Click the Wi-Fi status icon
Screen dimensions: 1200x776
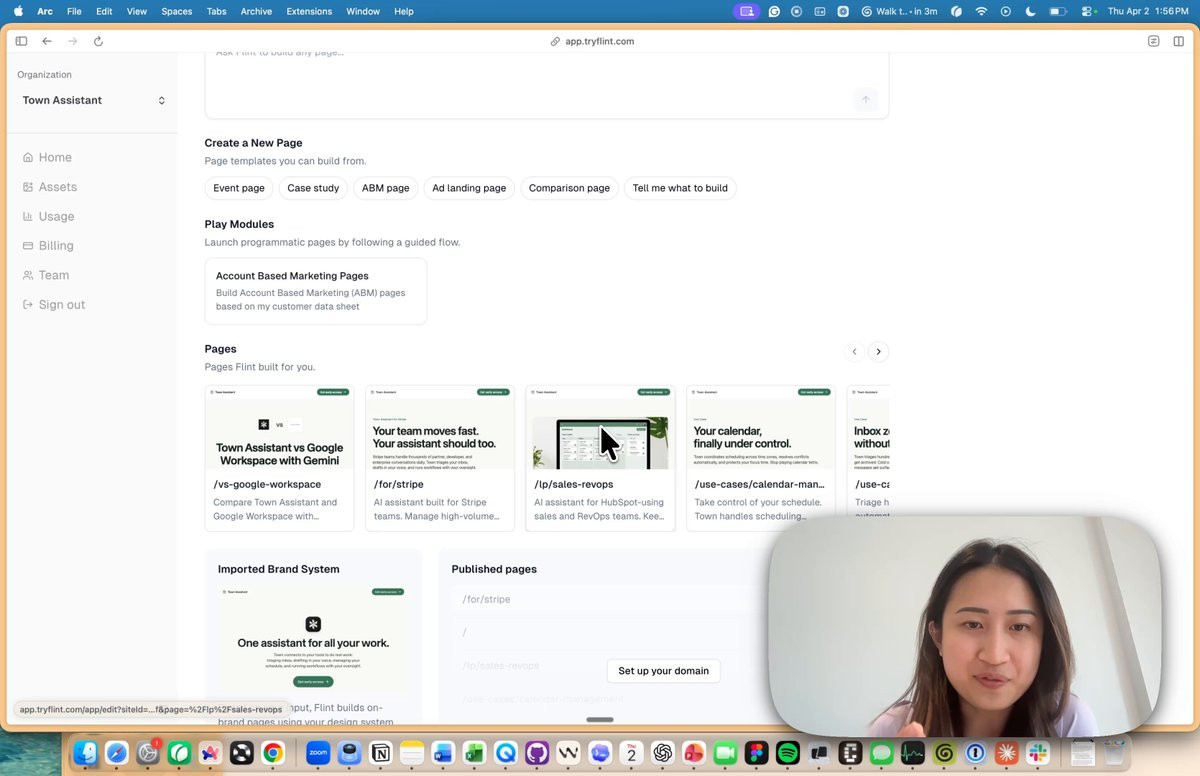(981, 11)
